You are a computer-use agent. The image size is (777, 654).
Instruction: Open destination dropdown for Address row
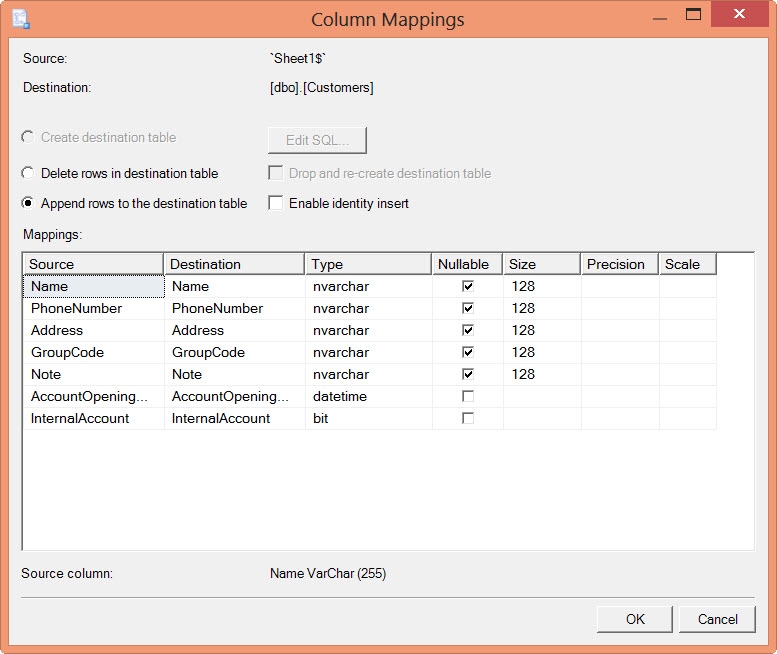(235, 330)
